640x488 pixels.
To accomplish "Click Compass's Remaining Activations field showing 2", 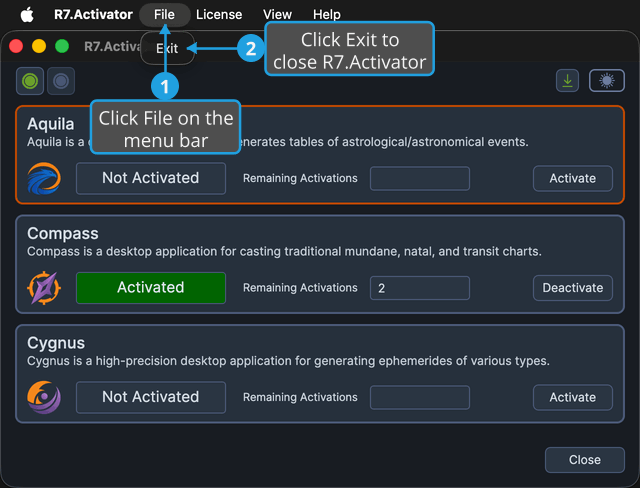I will [420, 288].
